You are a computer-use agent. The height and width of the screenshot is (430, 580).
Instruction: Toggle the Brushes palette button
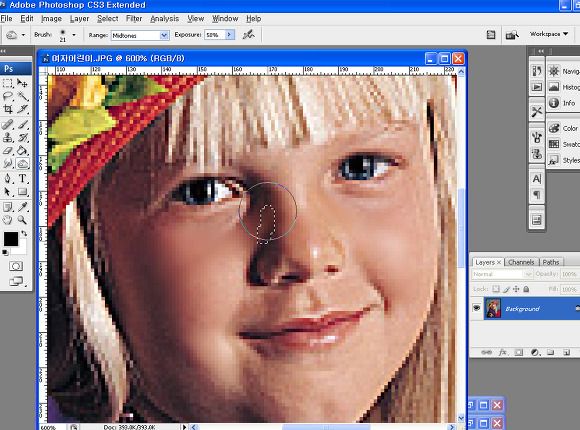(491, 35)
